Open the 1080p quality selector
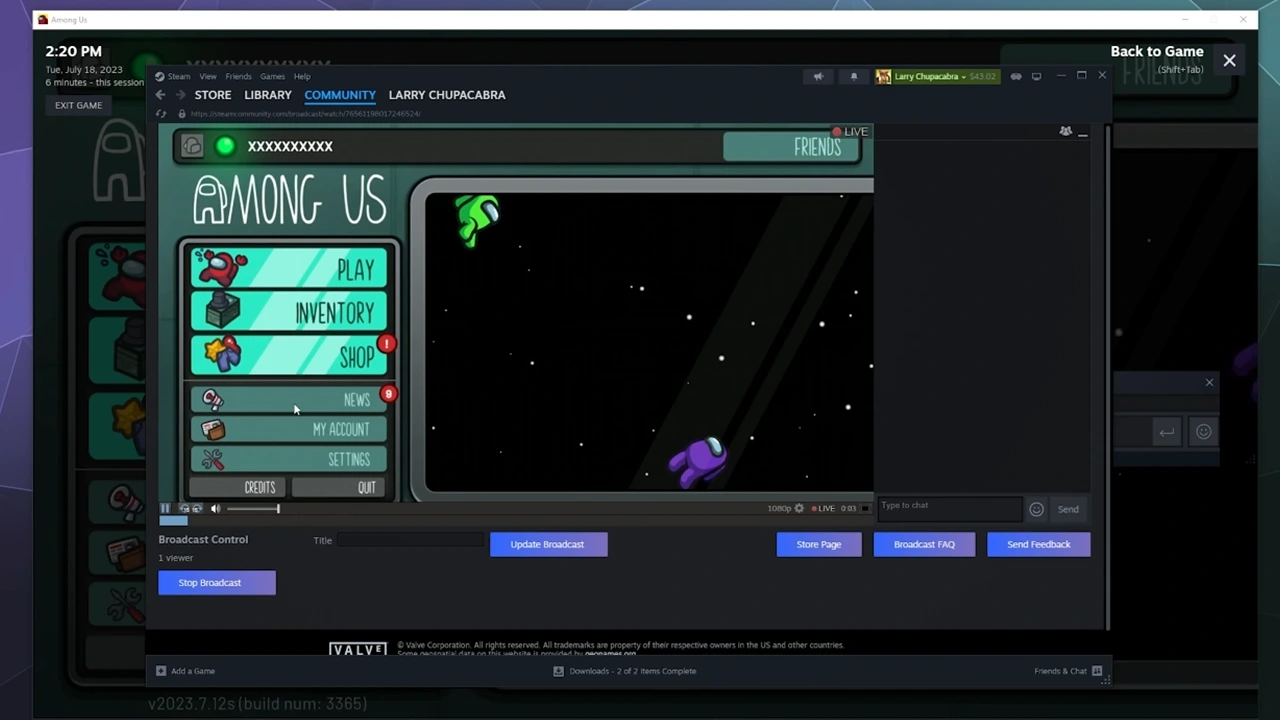Screen dimensions: 1280x720 [780, 508]
